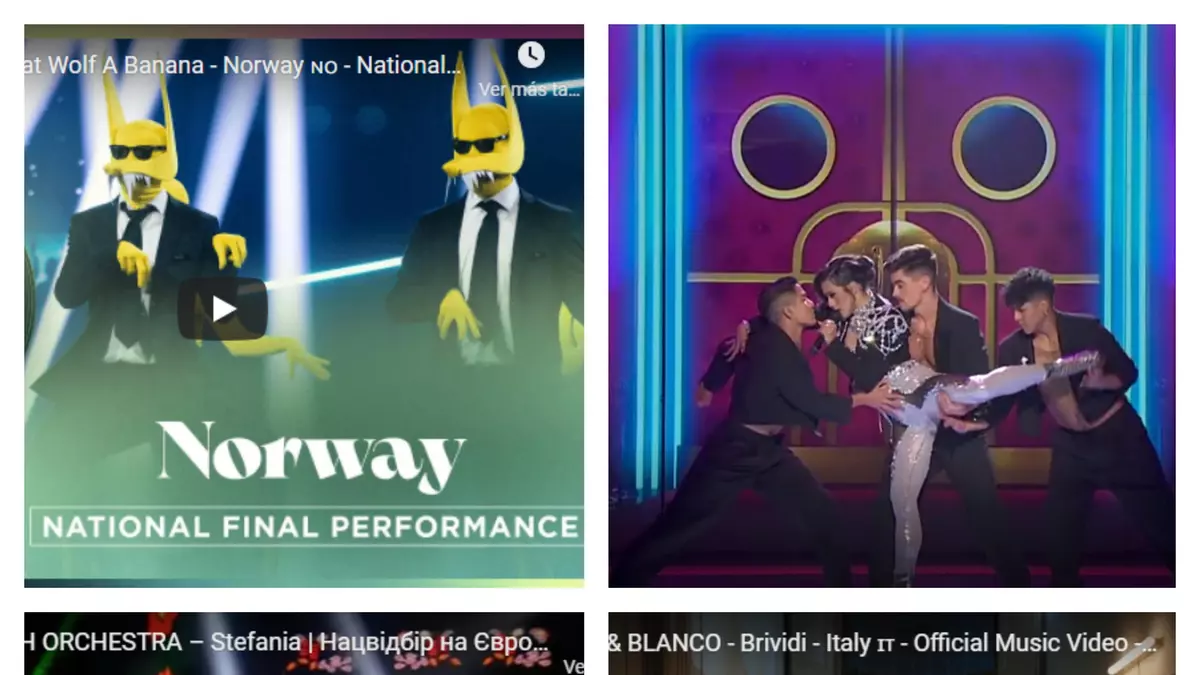Viewport: 1200px width, 675px height.
Task: Click the left wolf's black sunglasses
Action: pos(138,152)
